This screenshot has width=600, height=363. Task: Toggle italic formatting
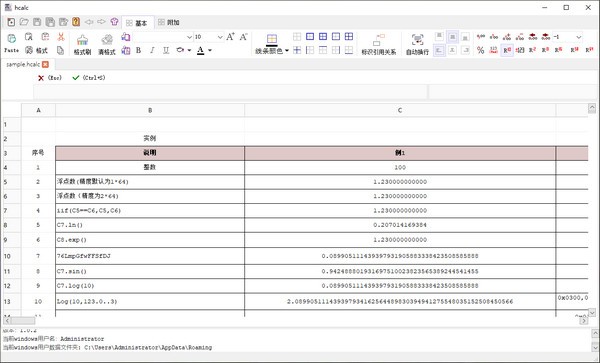pyautogui.click(x=152, y=50)
